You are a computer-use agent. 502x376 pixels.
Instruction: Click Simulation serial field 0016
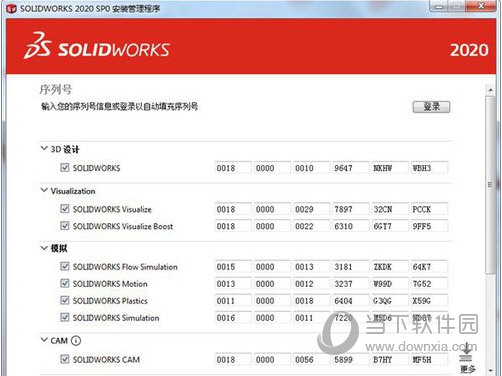(x=233, y=318)
